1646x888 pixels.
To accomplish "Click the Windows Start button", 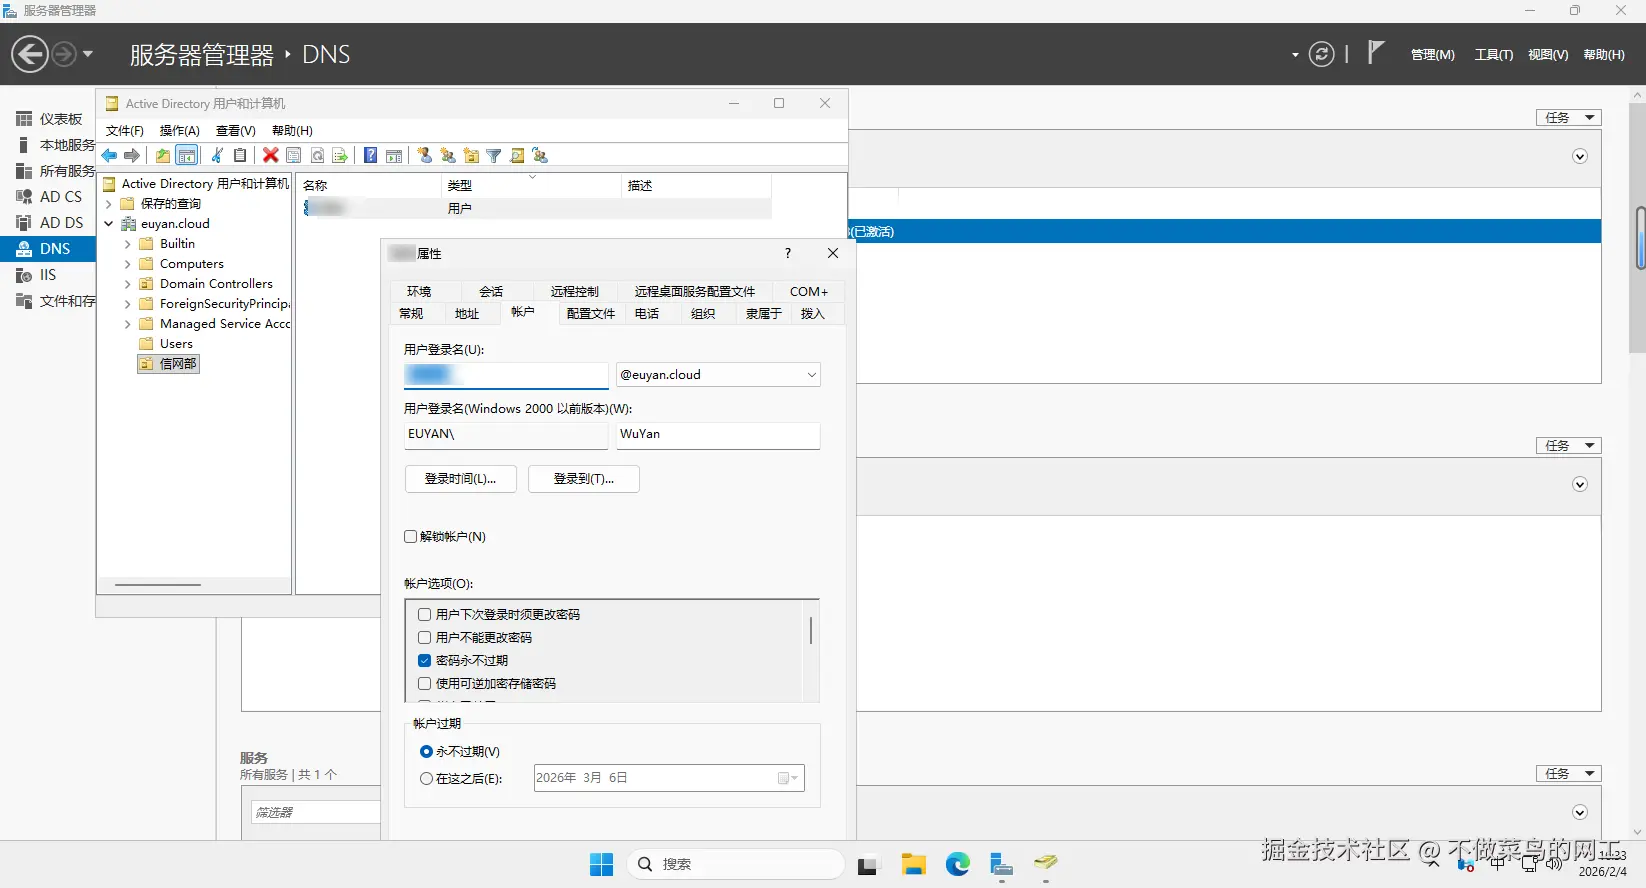I will coord(601,864).
